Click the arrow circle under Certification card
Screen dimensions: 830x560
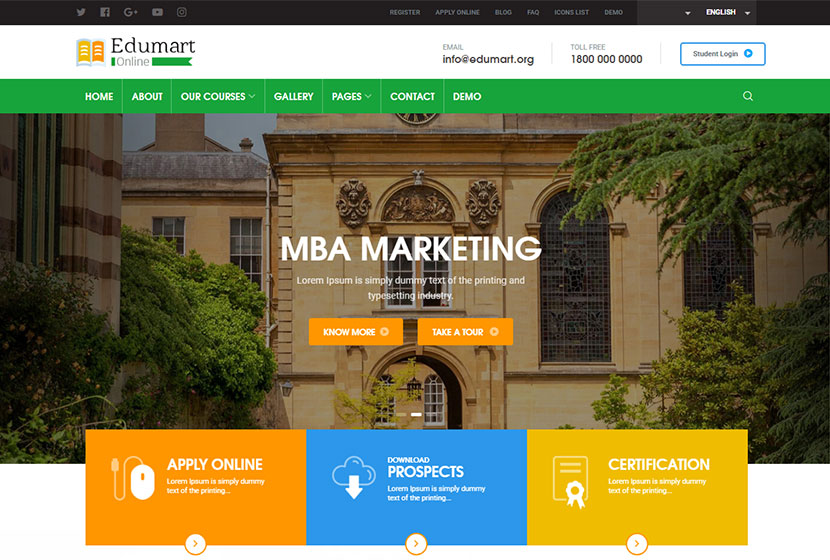[637, 544]
